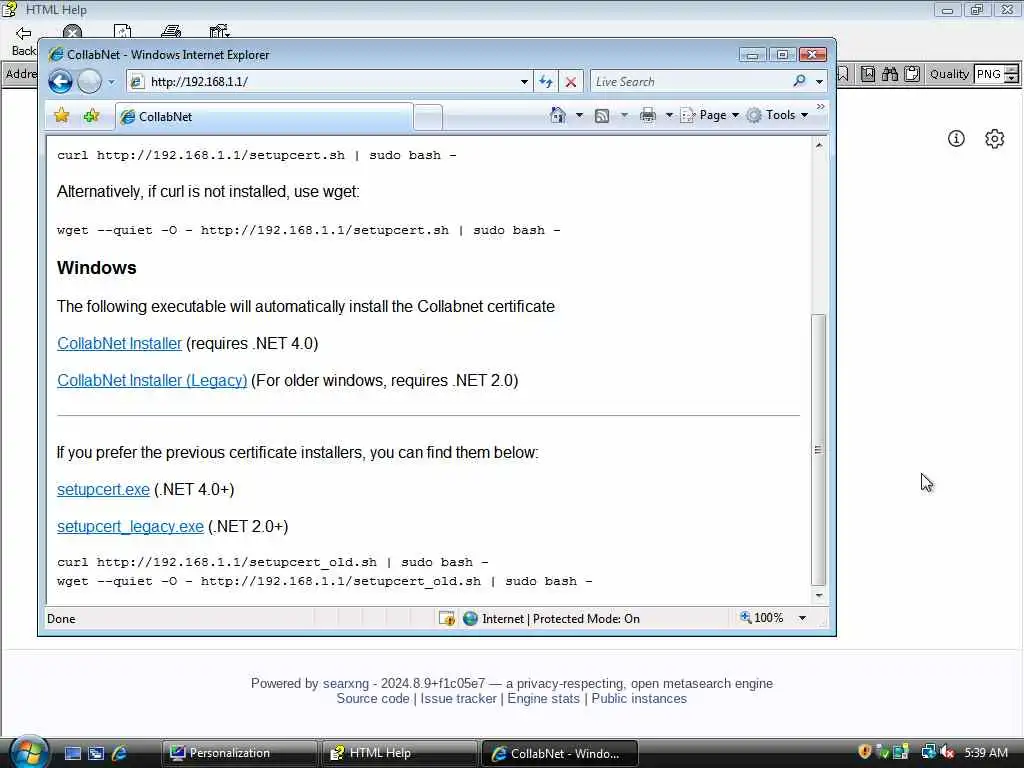The image size is (1024, 768).
Task: Click the Options icon in the HTML Help toolbar
Action: [x=219, y=32]
